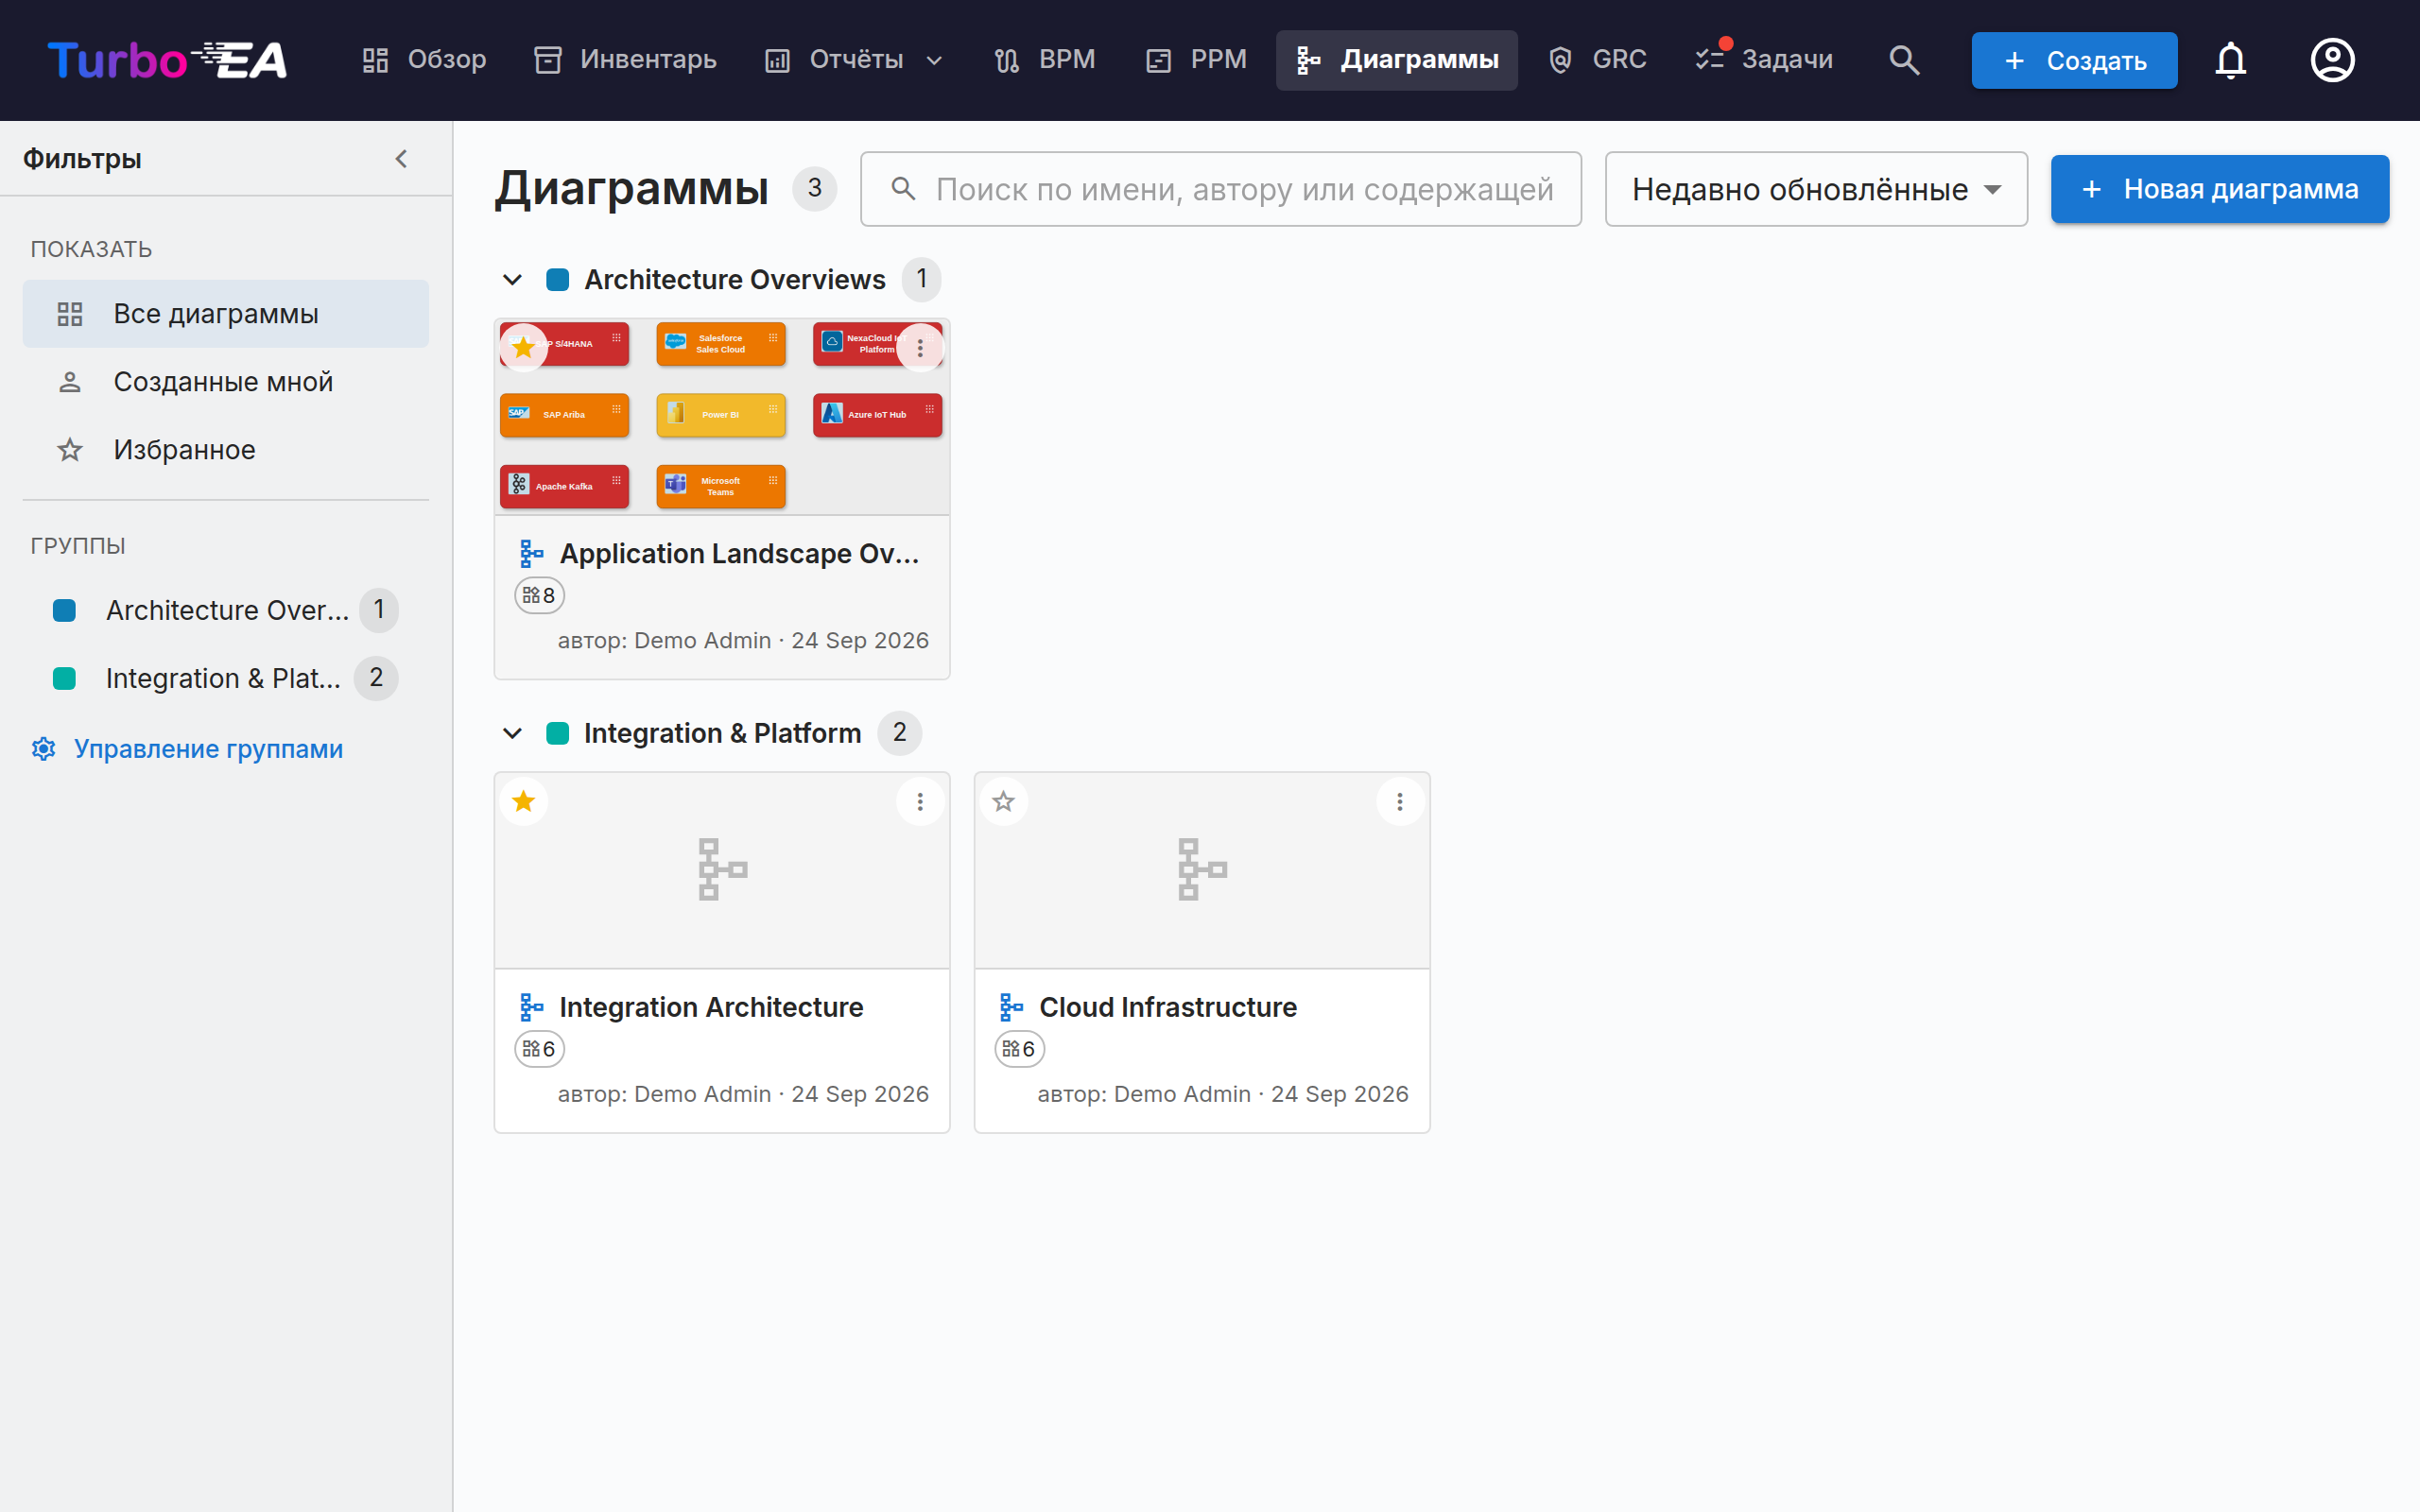Open the GRC navigation item
Image resolution: width=2420 pixels, height=1512 pixels.
pyautogui.click(x=1597, y=60)
